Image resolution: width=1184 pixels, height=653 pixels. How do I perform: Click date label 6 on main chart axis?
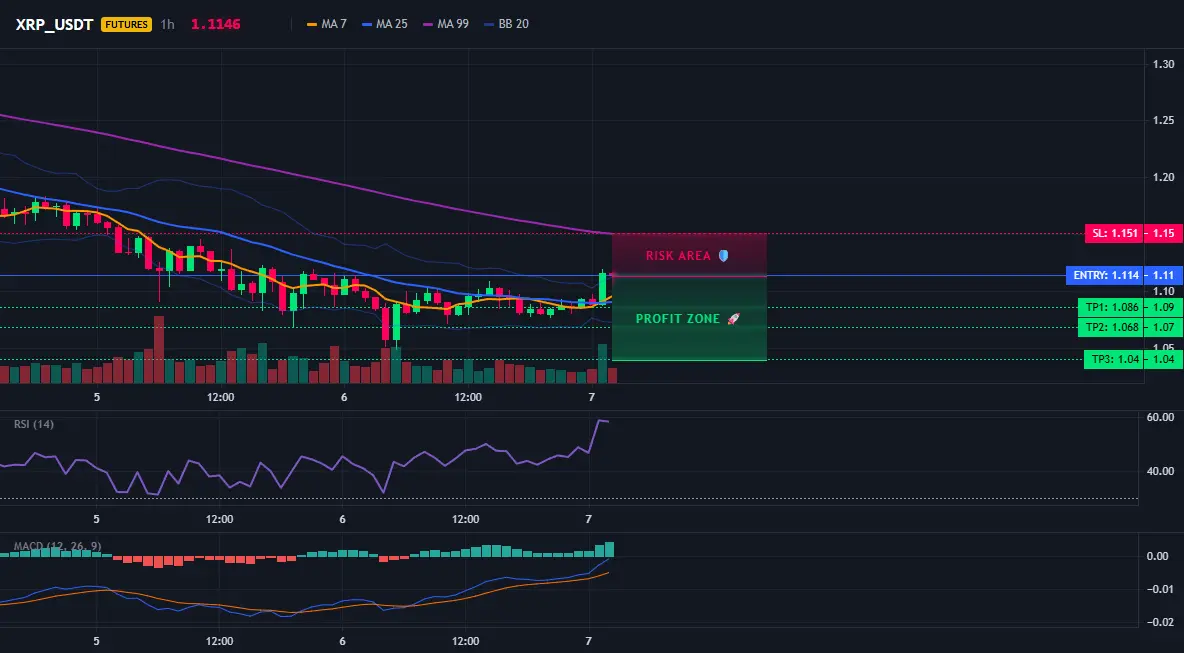(344, 397)
